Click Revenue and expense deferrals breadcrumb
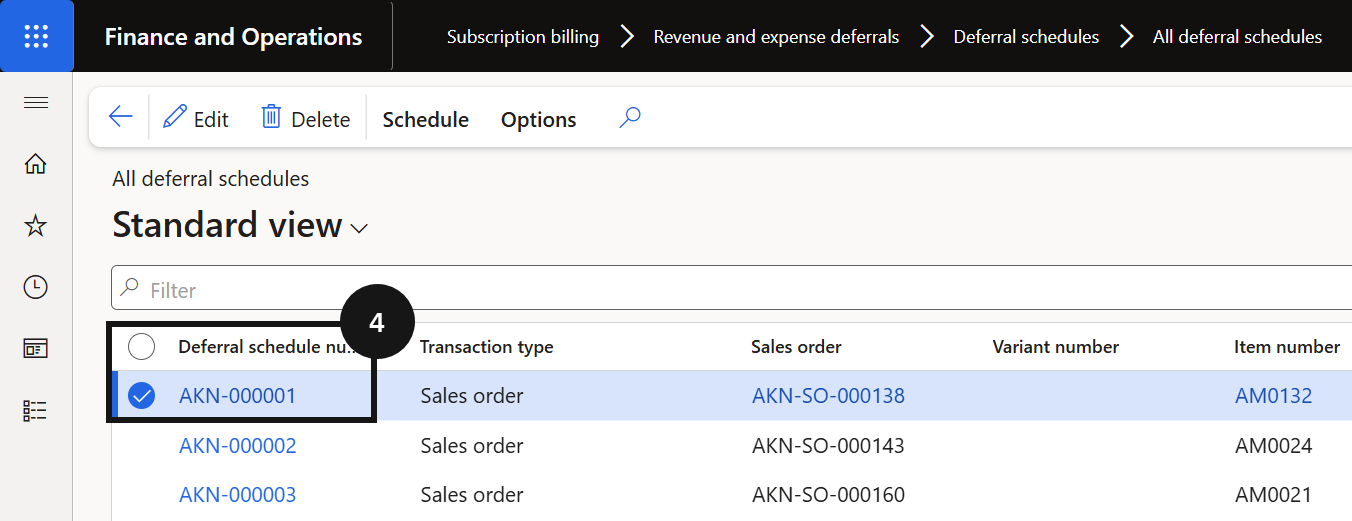 tap(776, 37)
